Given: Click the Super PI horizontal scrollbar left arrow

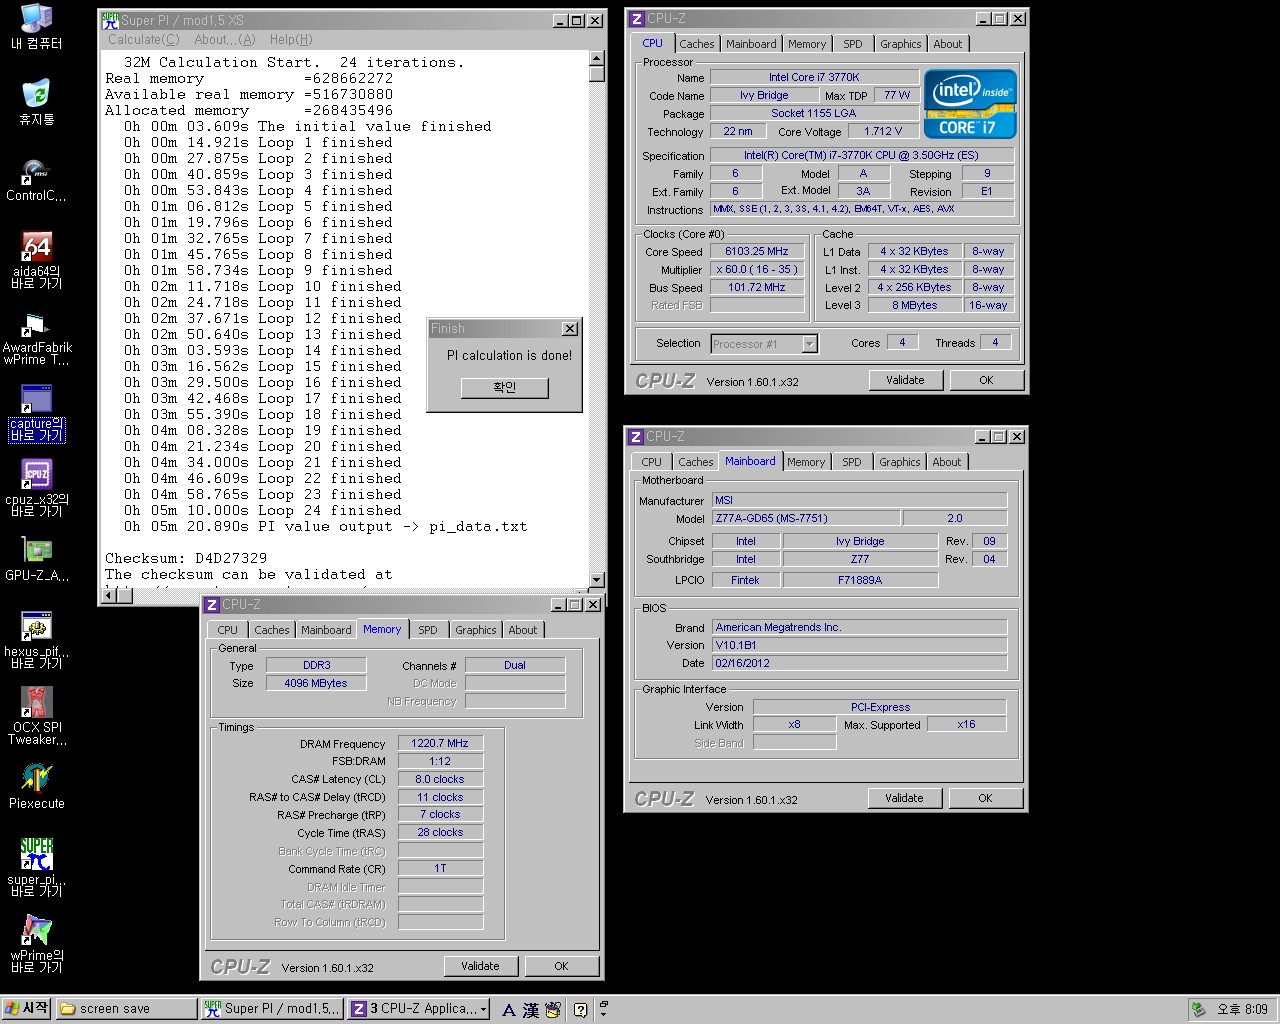Looking at the screenshot, I should (x=109, y=596).
